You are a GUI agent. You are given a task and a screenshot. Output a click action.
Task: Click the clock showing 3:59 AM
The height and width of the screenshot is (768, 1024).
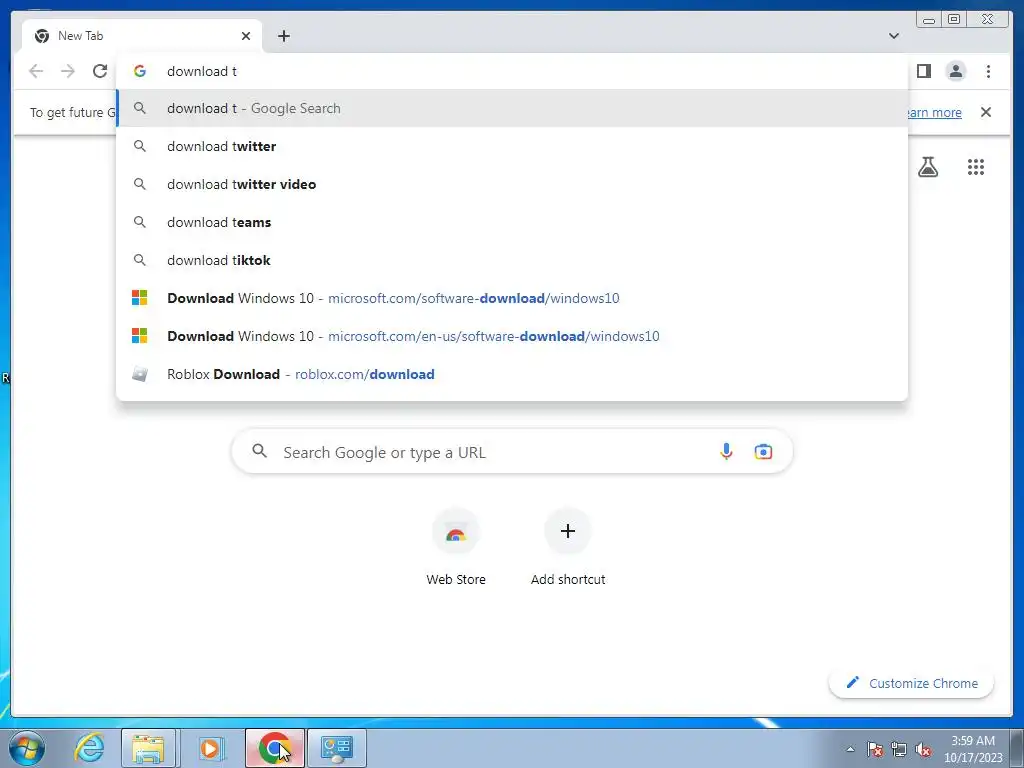(x=972, y=749)
